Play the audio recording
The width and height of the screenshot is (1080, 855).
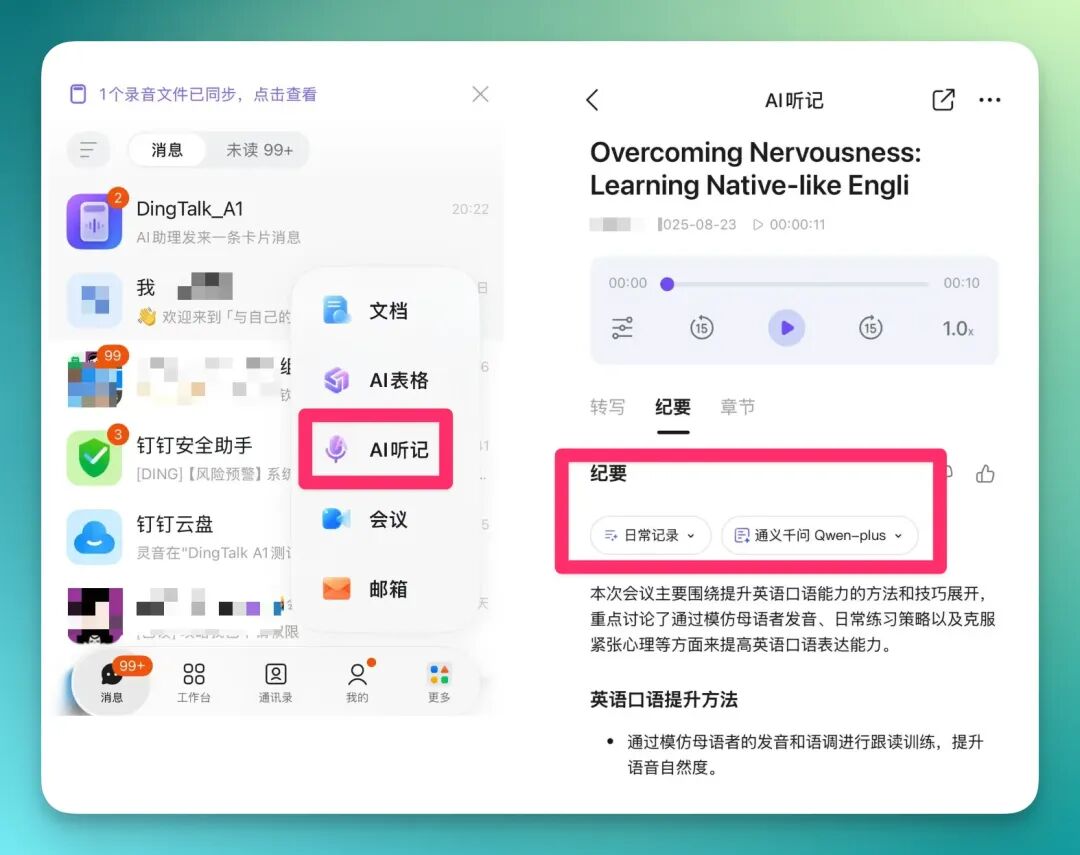pos(786,329)
